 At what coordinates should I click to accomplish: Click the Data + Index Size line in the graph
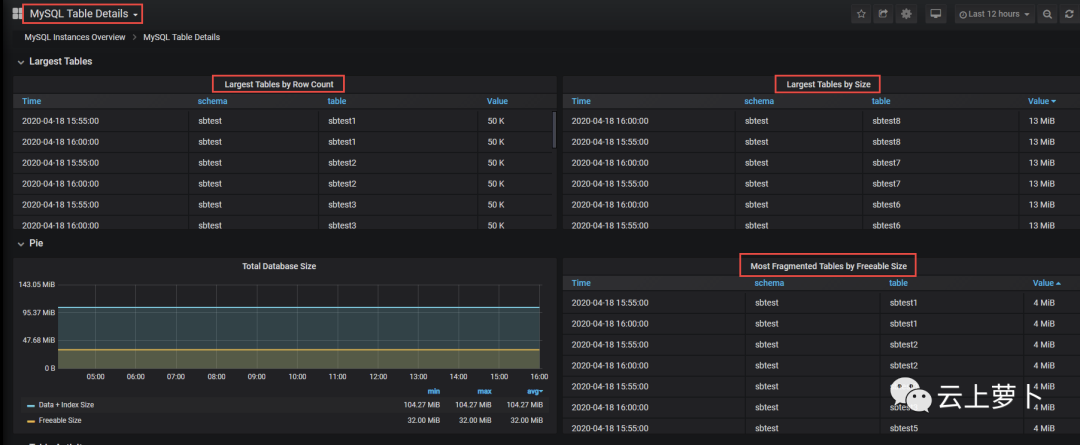click(x=299, y=307)
